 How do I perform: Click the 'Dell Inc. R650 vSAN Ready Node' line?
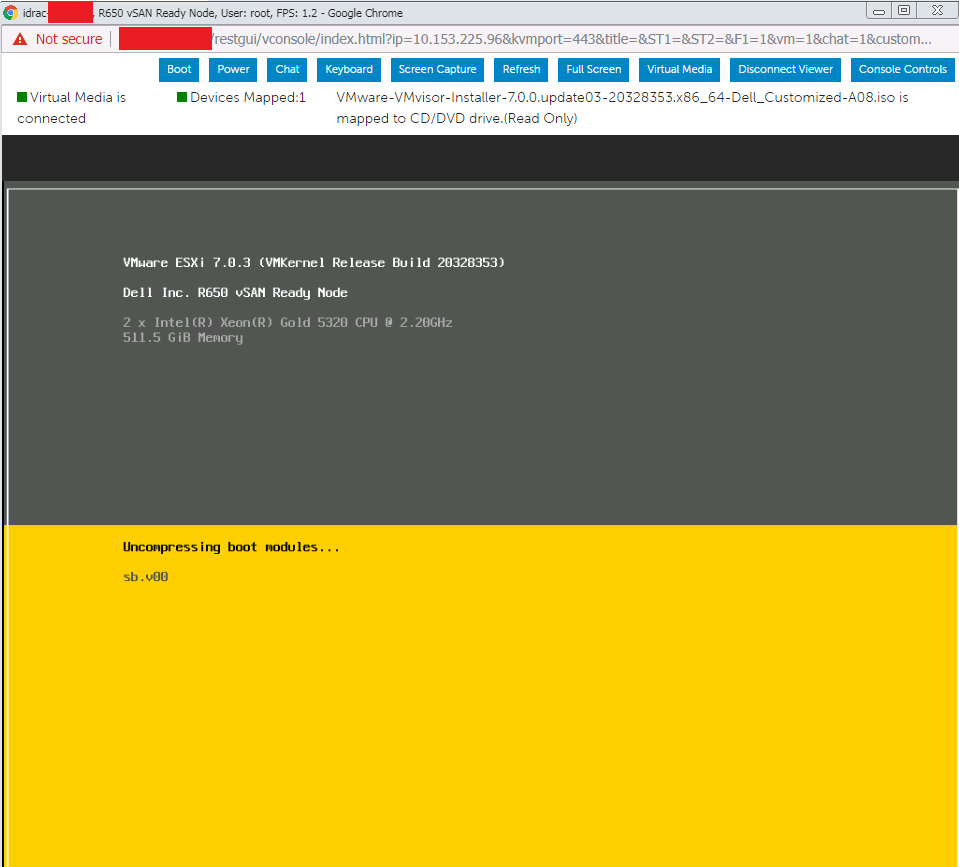click(235, 292)
